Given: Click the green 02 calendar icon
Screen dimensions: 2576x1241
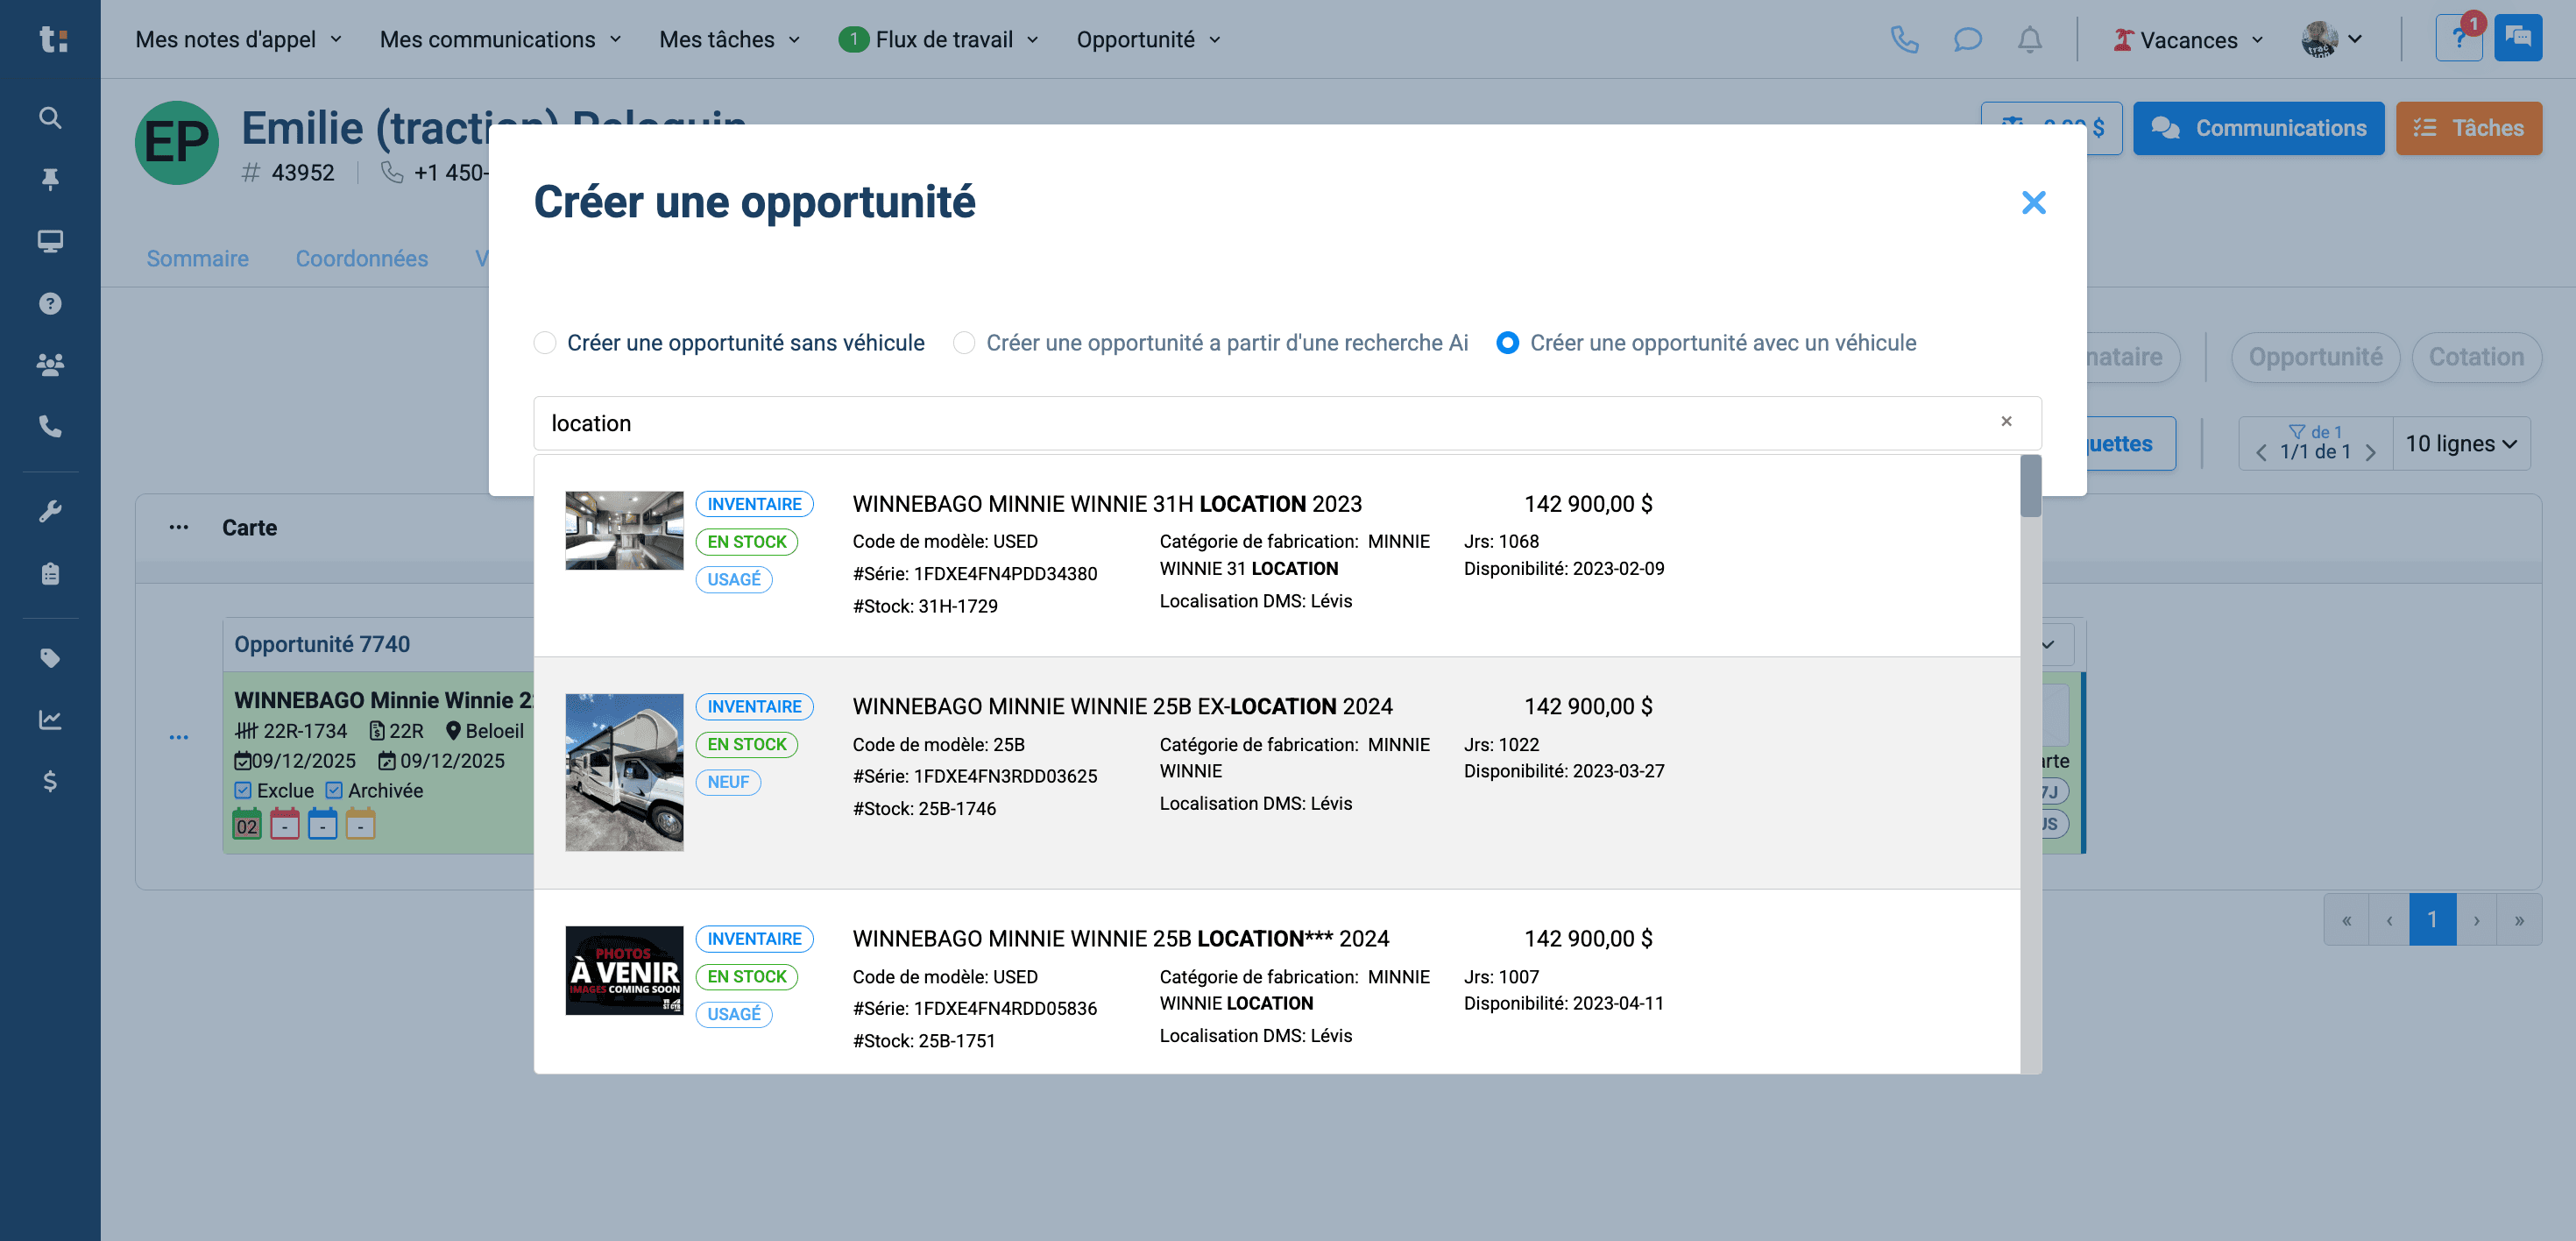Looking at the screenshot, I should (247, 824).
